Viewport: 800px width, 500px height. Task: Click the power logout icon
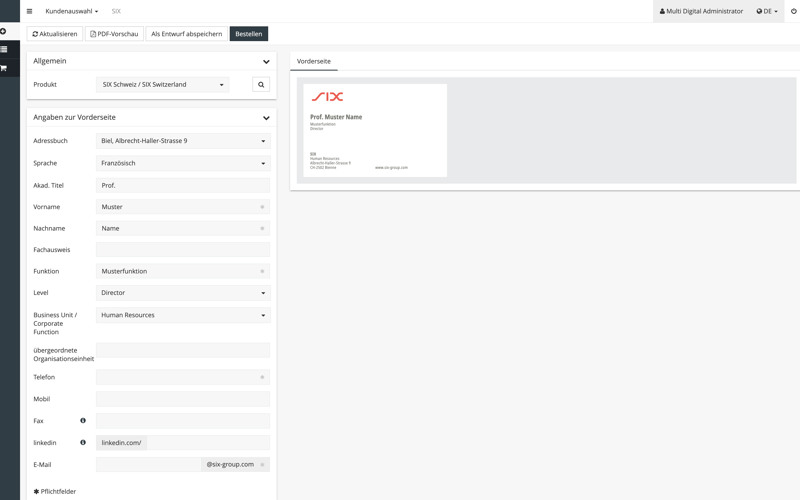click(x=793, y=11)
